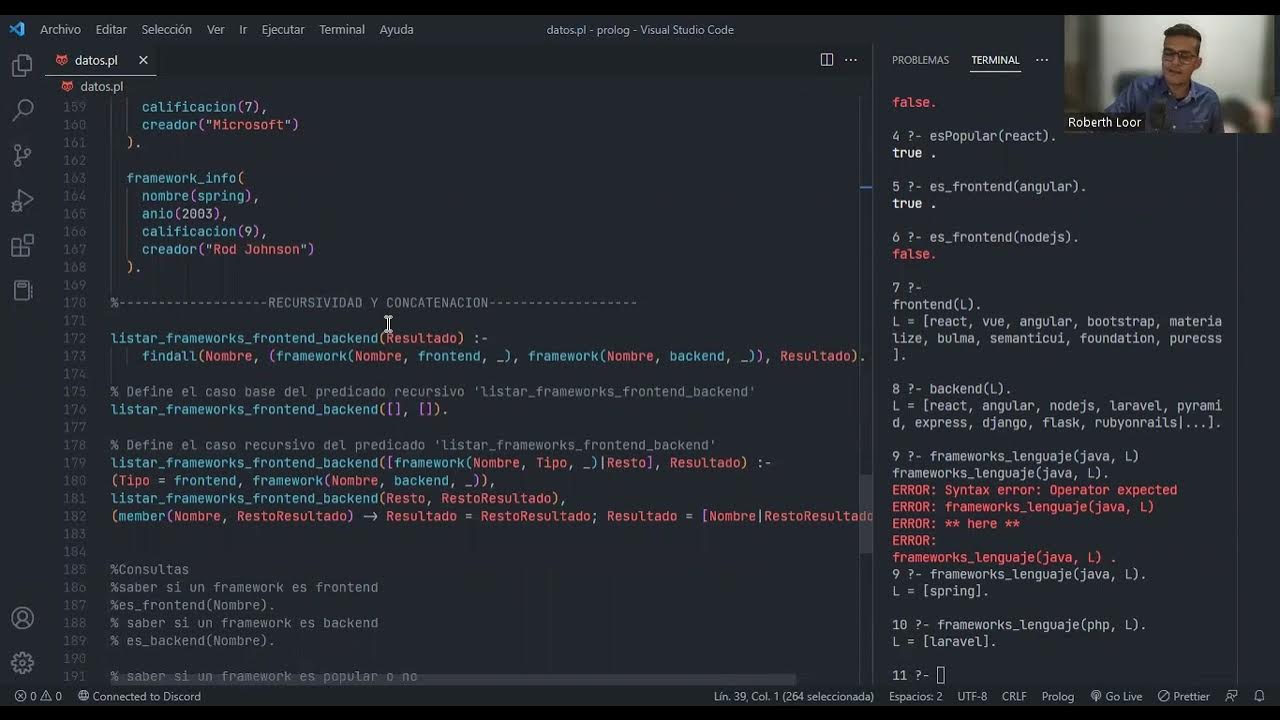Change end of line sequence CRLF
1280x720 pixels.
1014,696
